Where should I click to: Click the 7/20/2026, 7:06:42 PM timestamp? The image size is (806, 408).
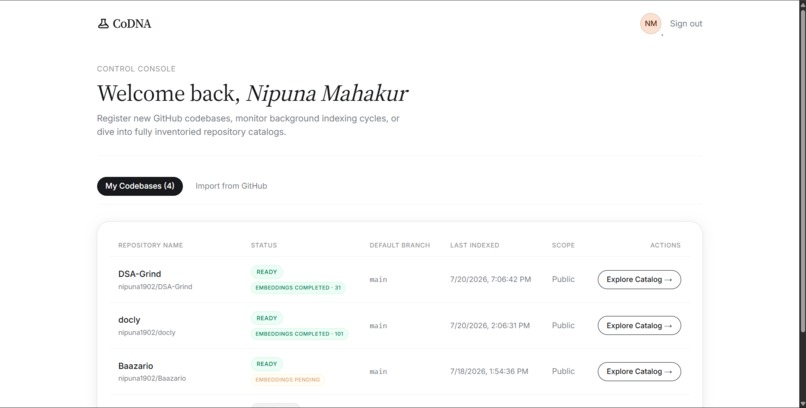tap(490, 280)
